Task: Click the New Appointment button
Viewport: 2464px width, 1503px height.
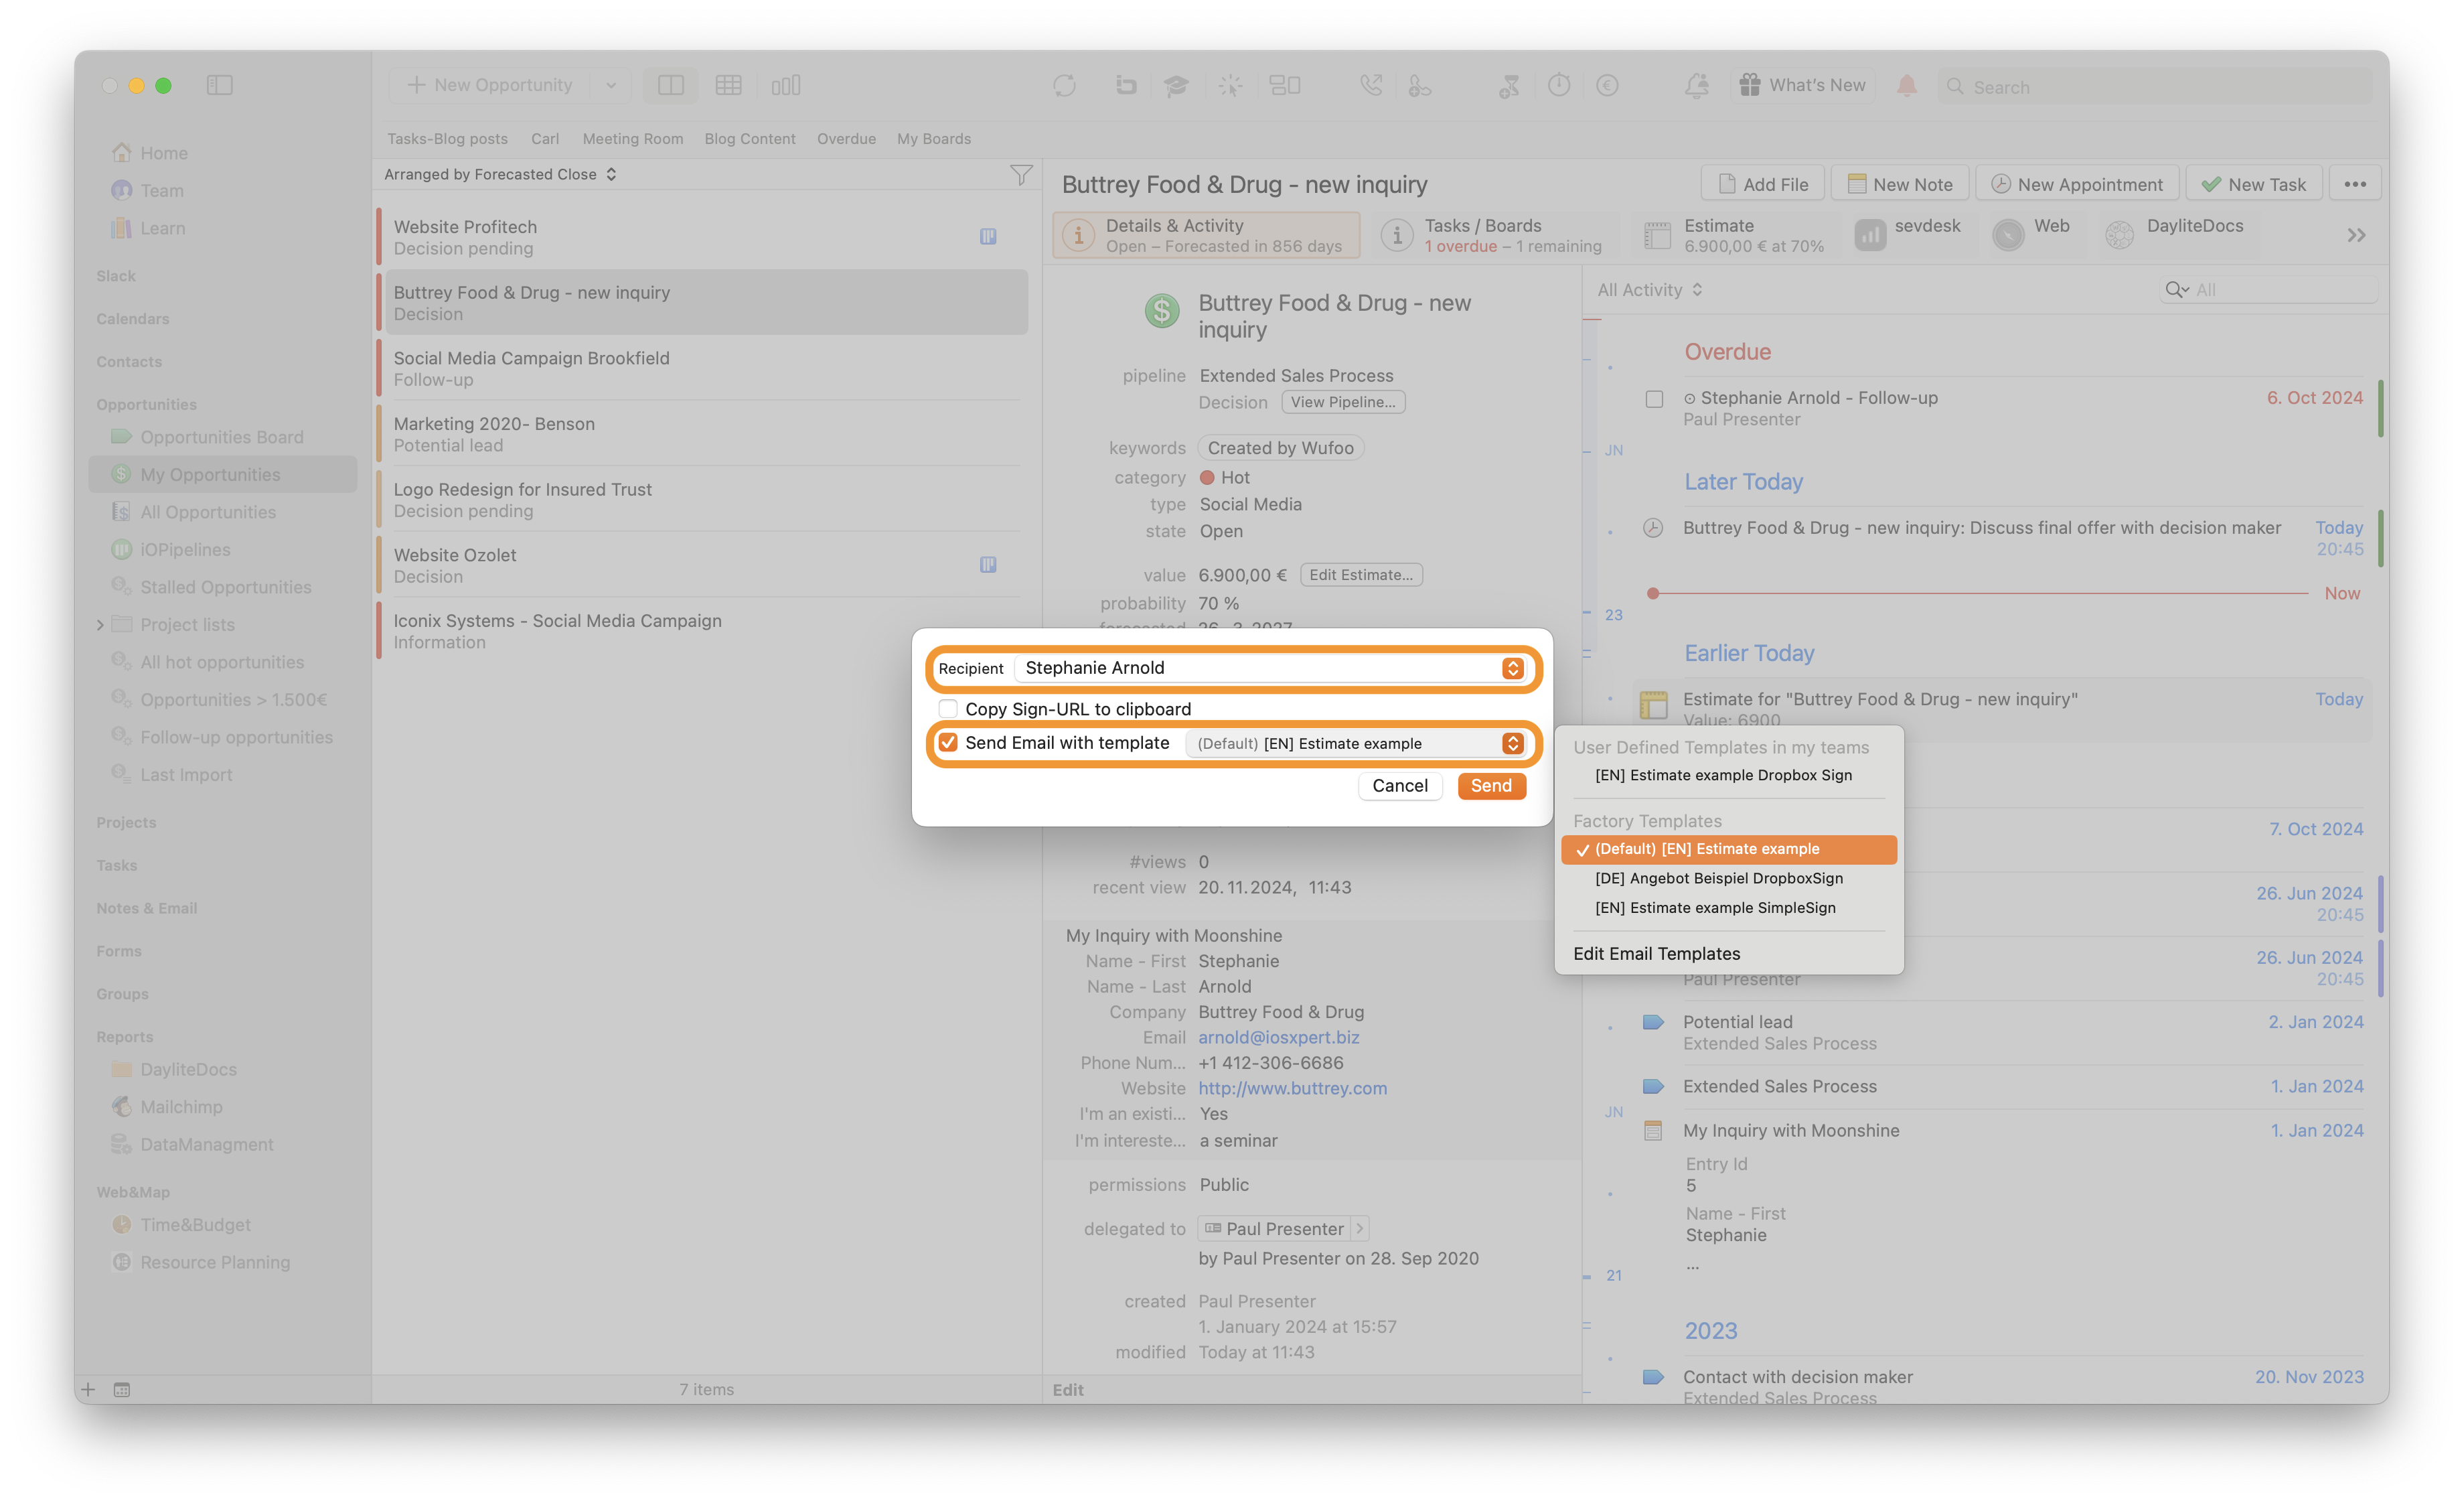Action: [2077, 184]
